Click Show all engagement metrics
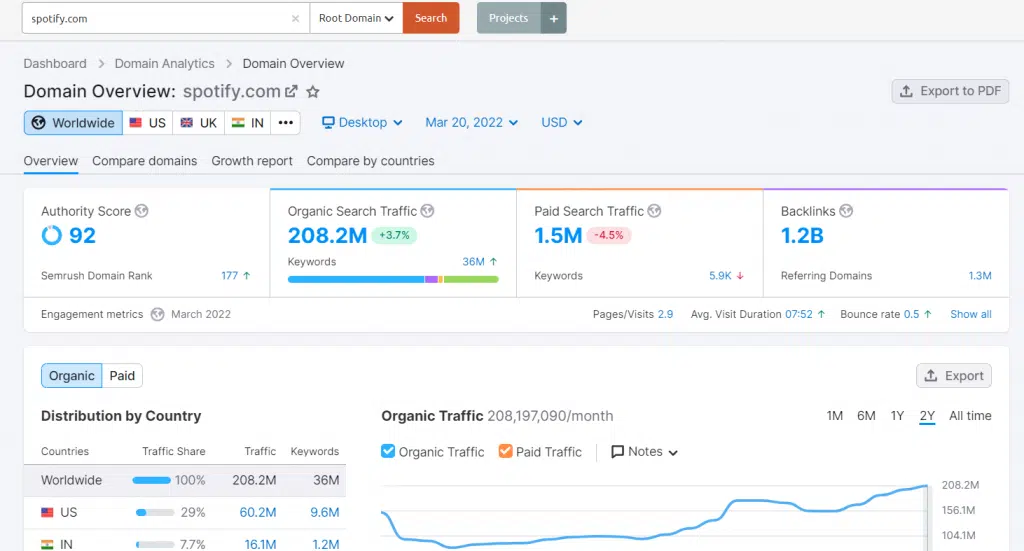 970,314
